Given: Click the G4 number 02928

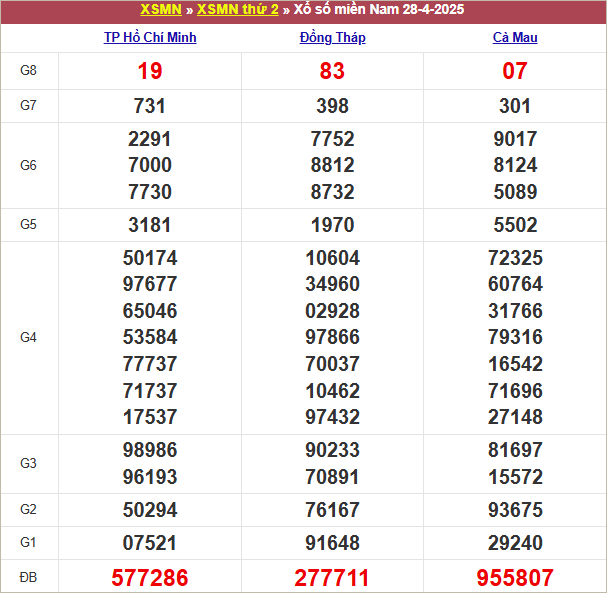Looking at the screenshot, I should point(332,311).
